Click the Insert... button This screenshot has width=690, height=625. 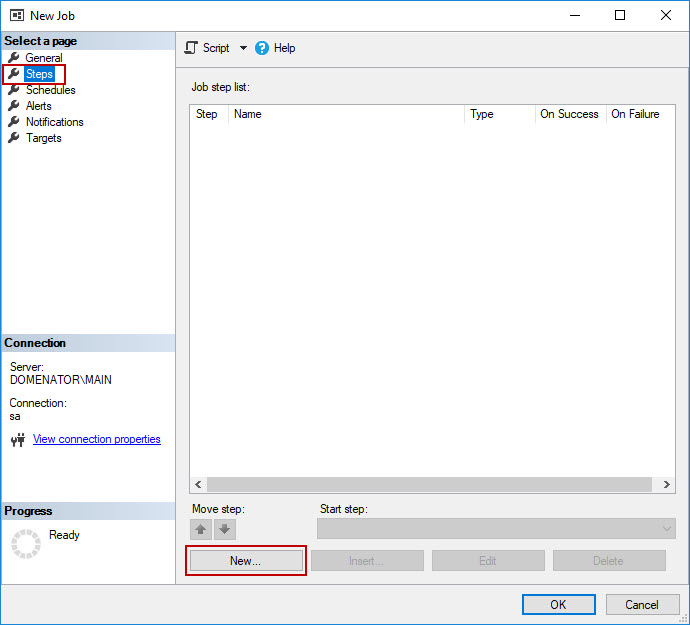click(367, 561)
